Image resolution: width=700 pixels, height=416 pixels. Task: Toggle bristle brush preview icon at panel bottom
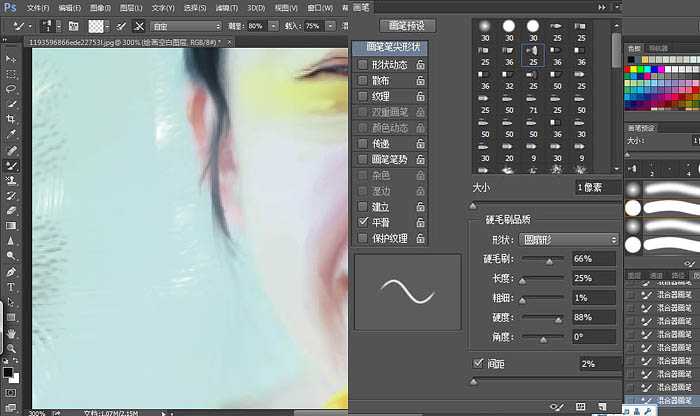557,406
